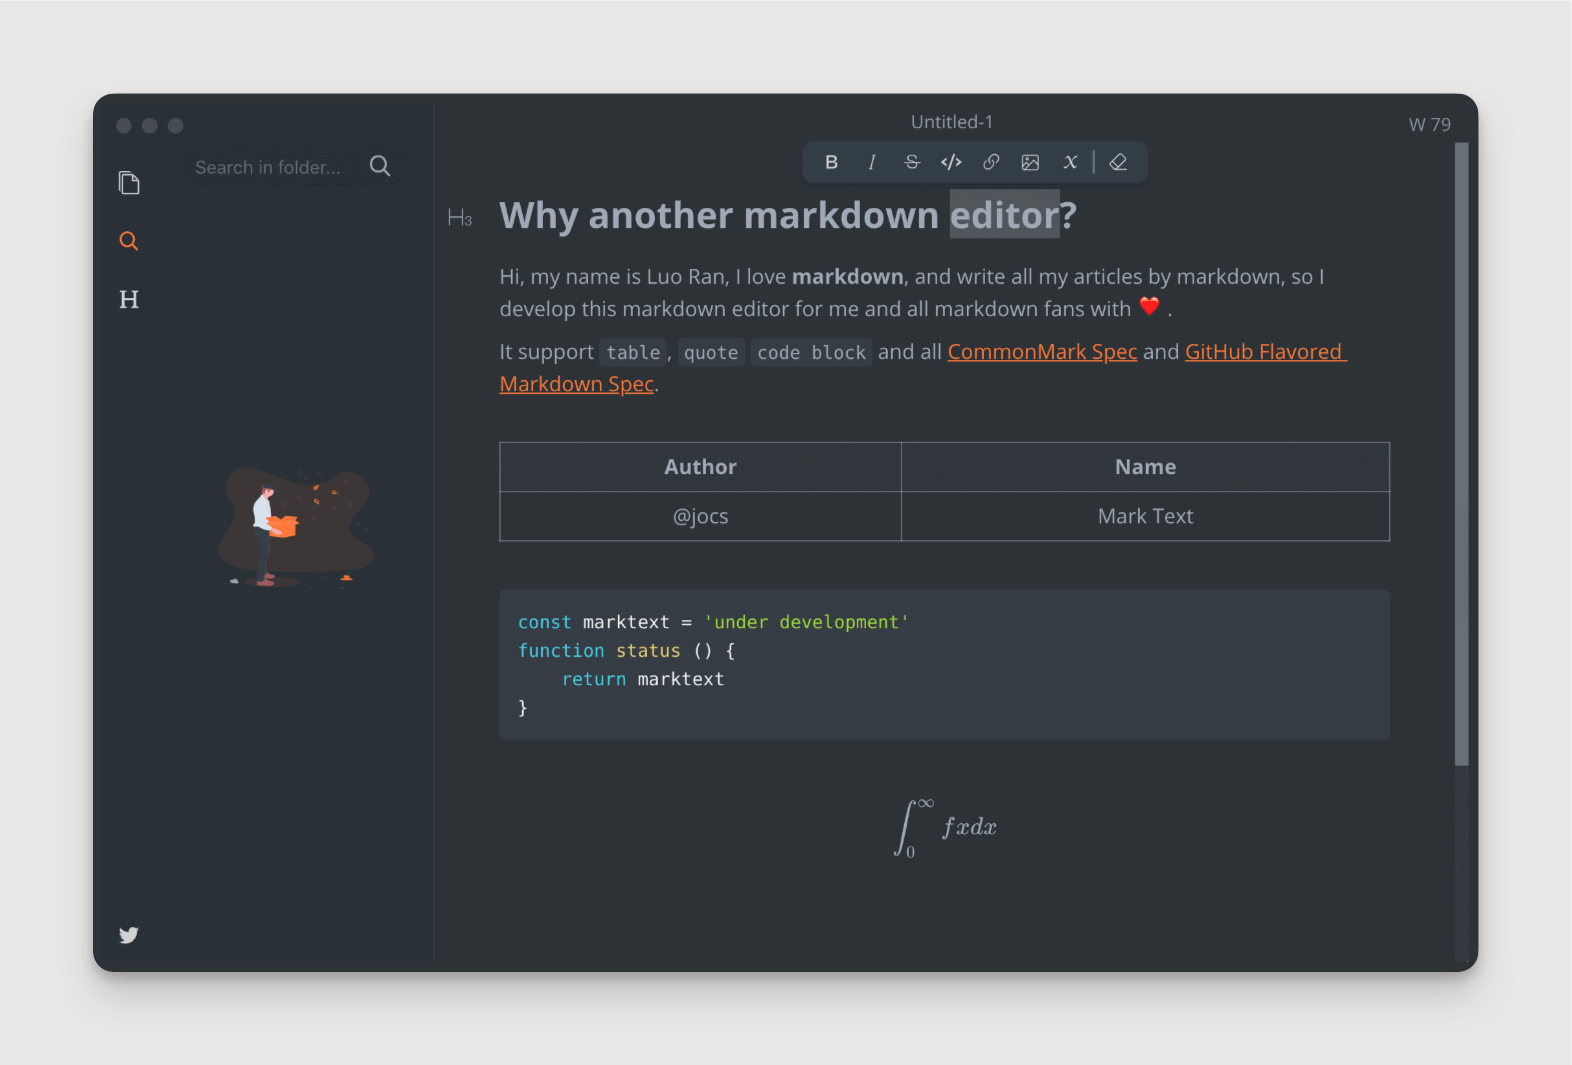Clear formatting with the eraser icon
Viewport: 1572px width, 1065px height.
coord(1118,162)
